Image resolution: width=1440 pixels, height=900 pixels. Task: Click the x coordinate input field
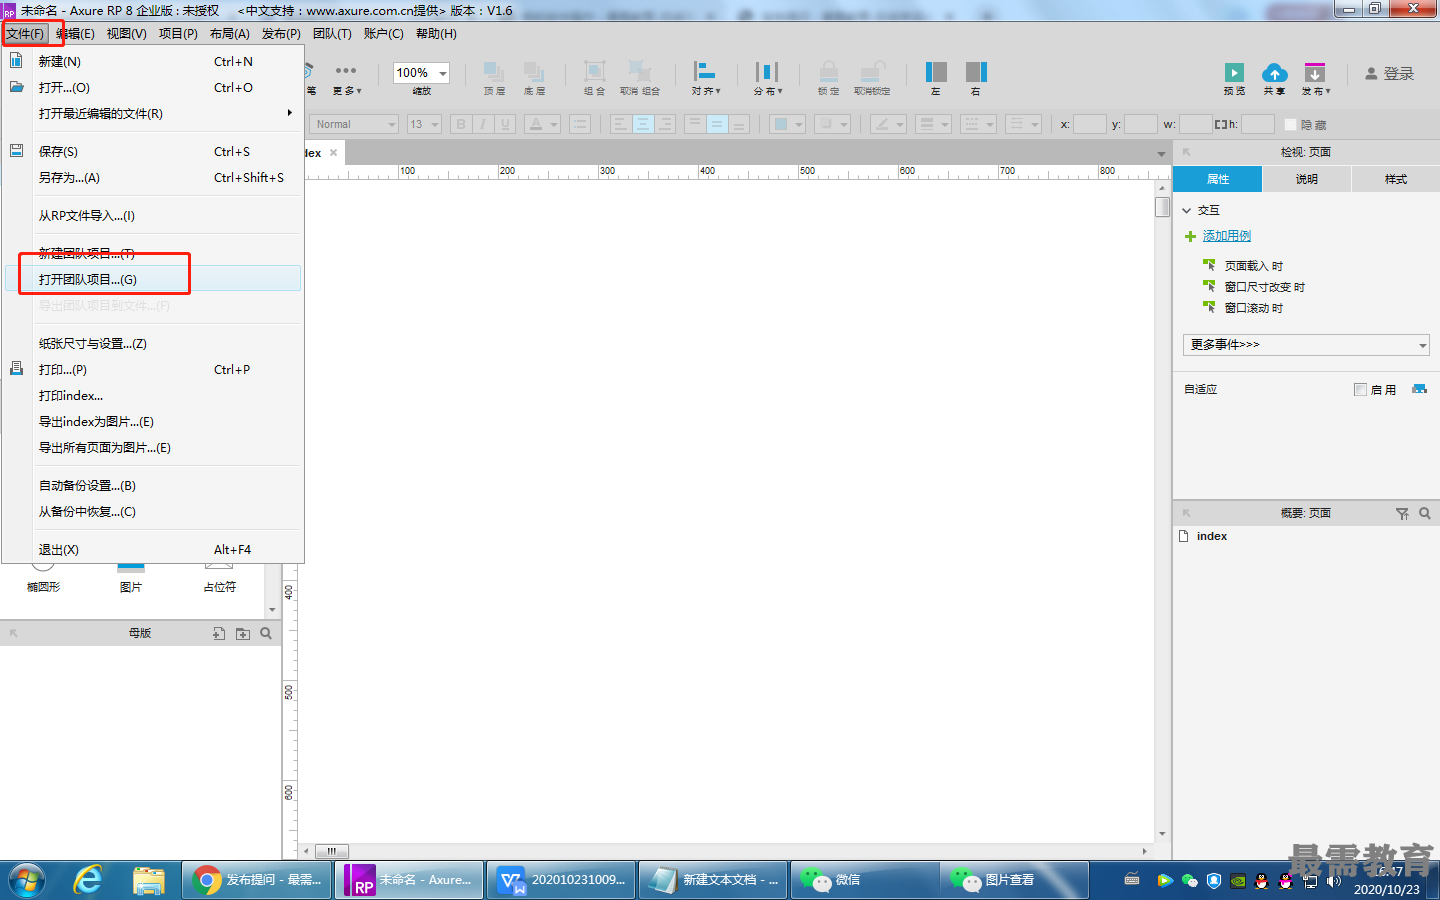[x=1089, y=124]
